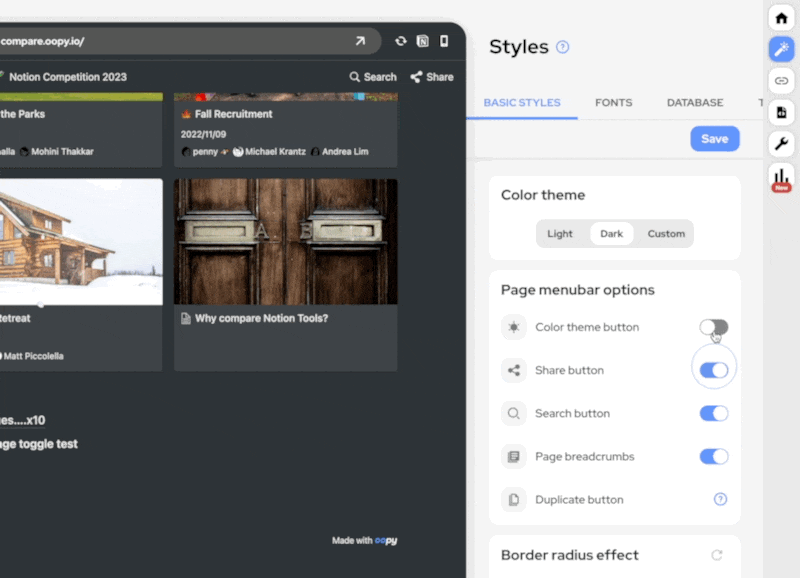Screen dimensions: 800x578
Task: Click the compare.oopy.io address bar
Action: 189,41
